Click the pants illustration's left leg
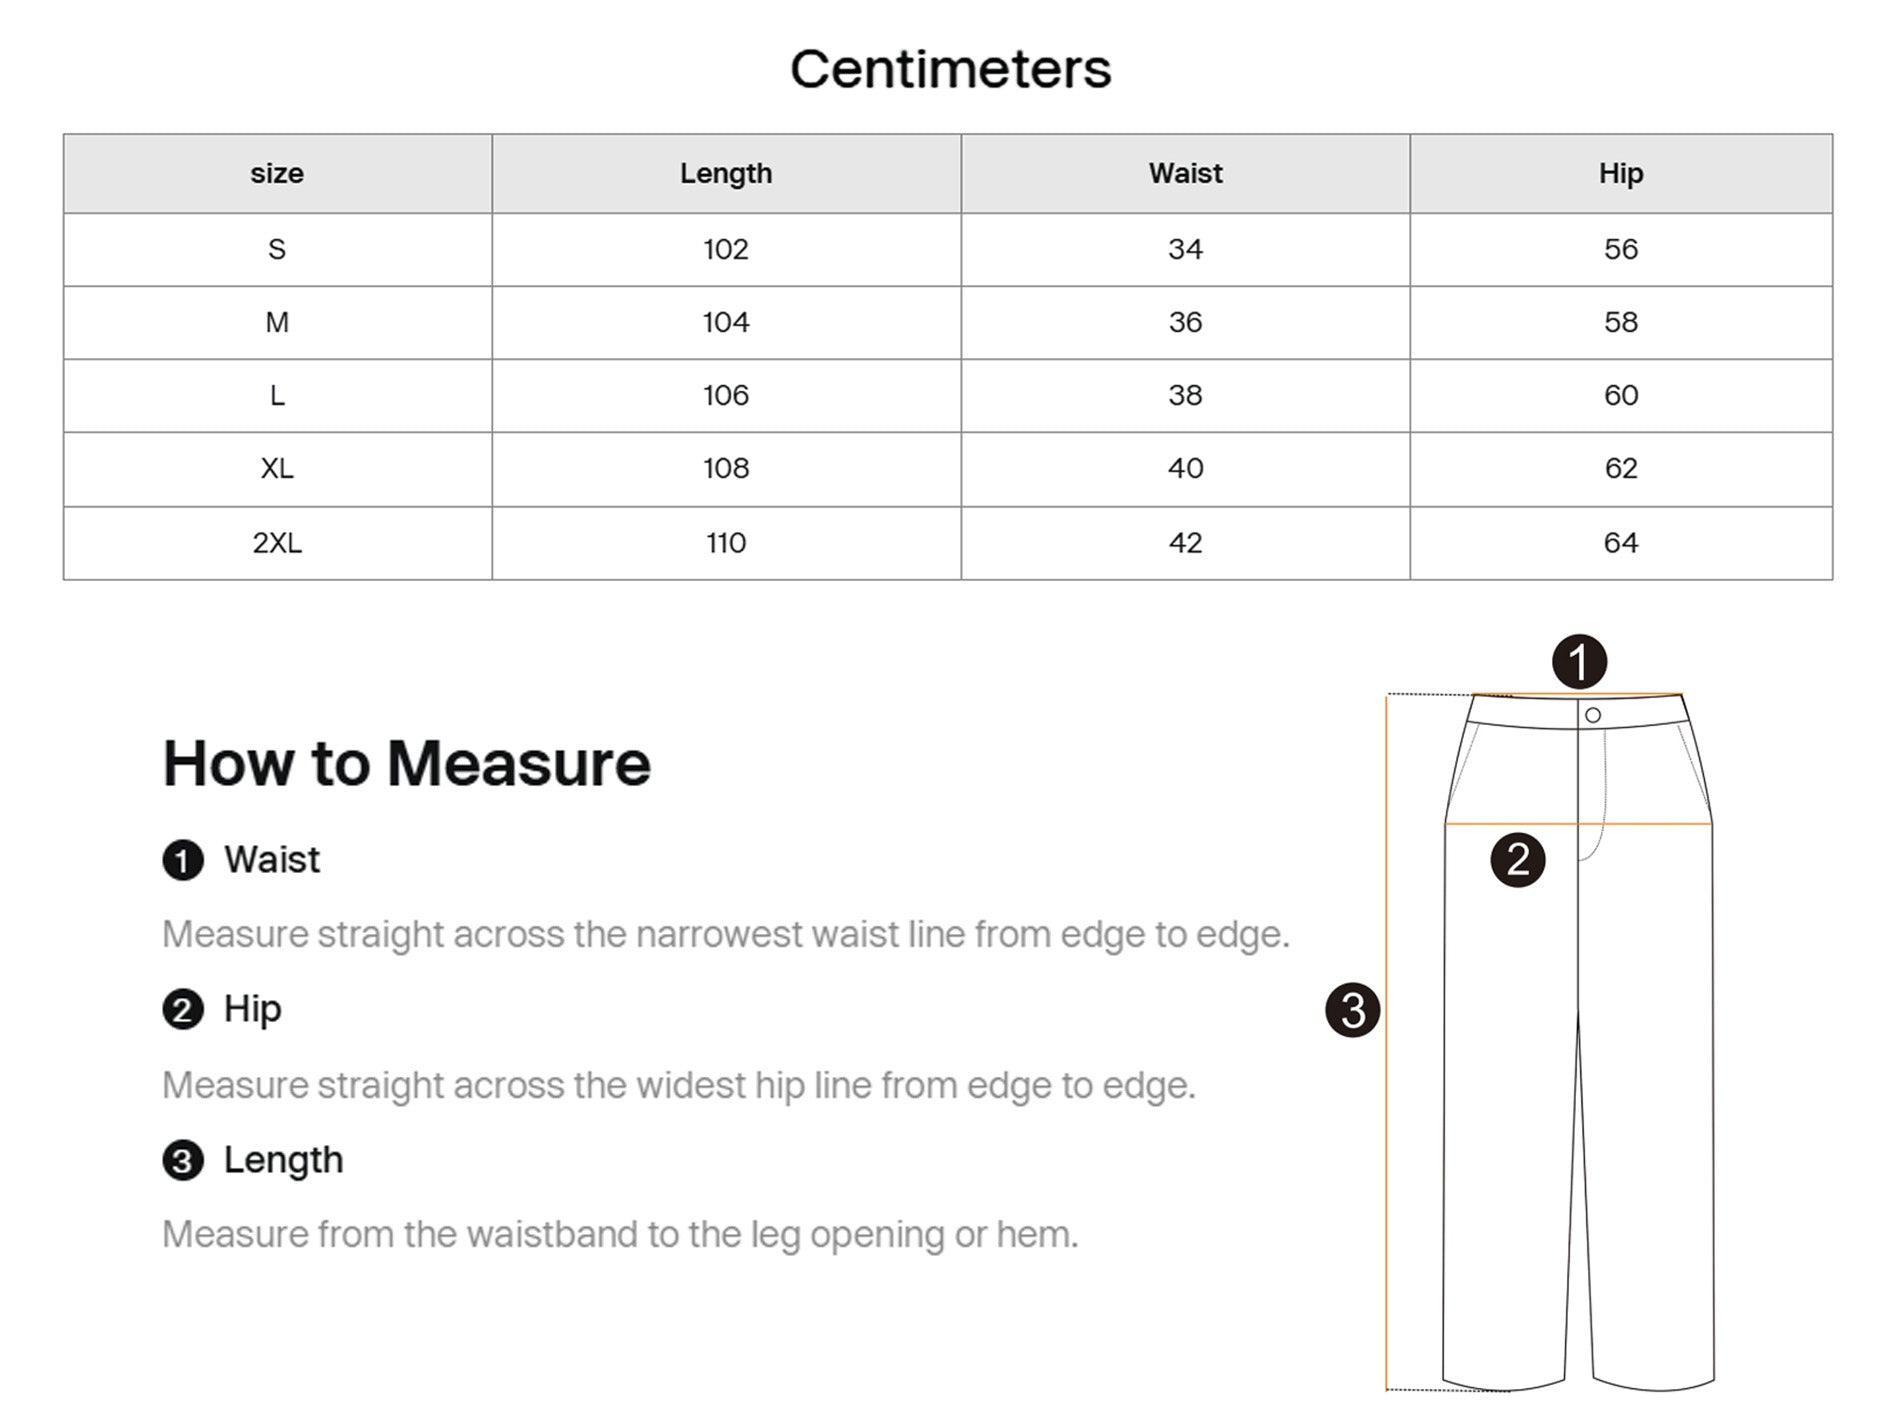Image resolution: width=1890 pixels, height=1417 pixels. tap(1505, 1150)
